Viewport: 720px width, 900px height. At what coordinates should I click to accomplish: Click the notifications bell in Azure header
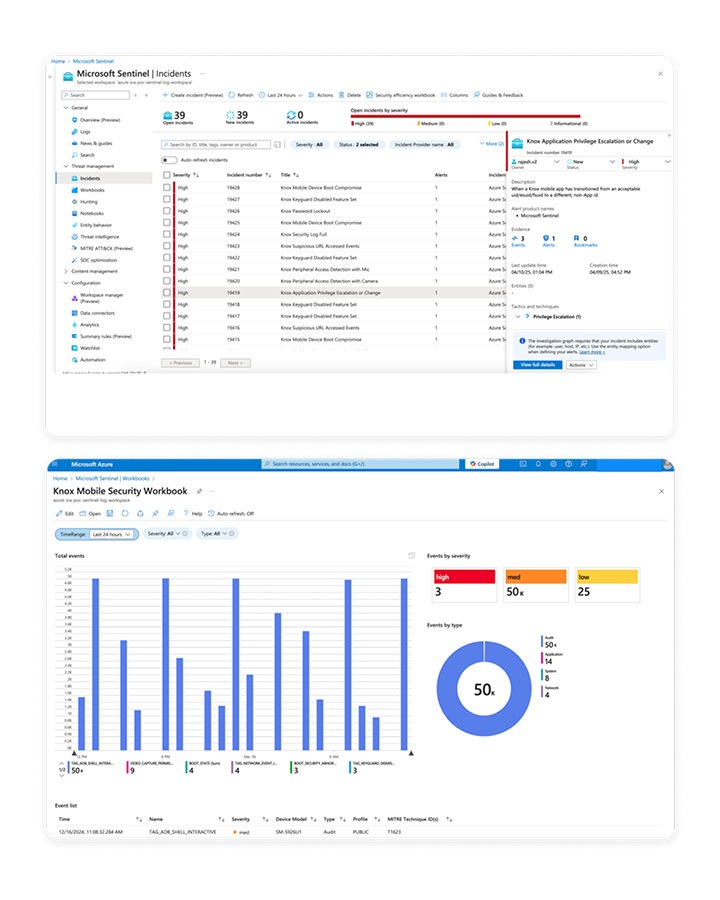point(538,464)
